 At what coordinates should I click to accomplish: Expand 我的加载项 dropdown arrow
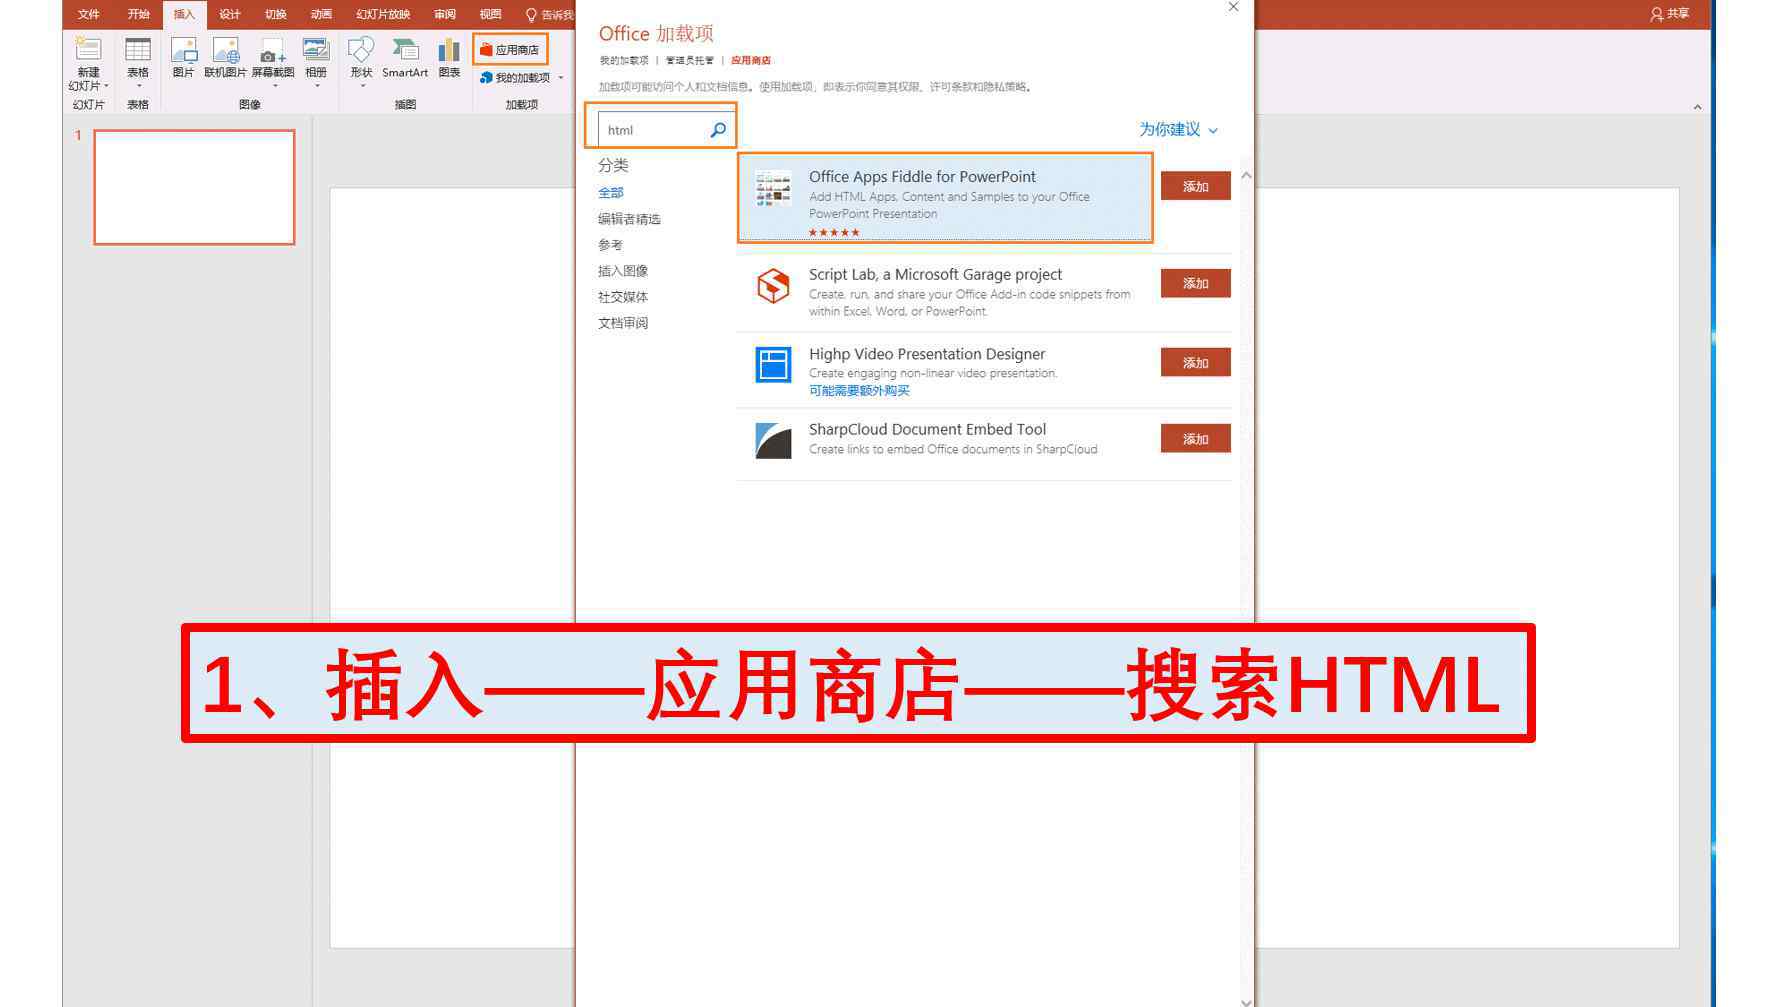coord(561,78)
